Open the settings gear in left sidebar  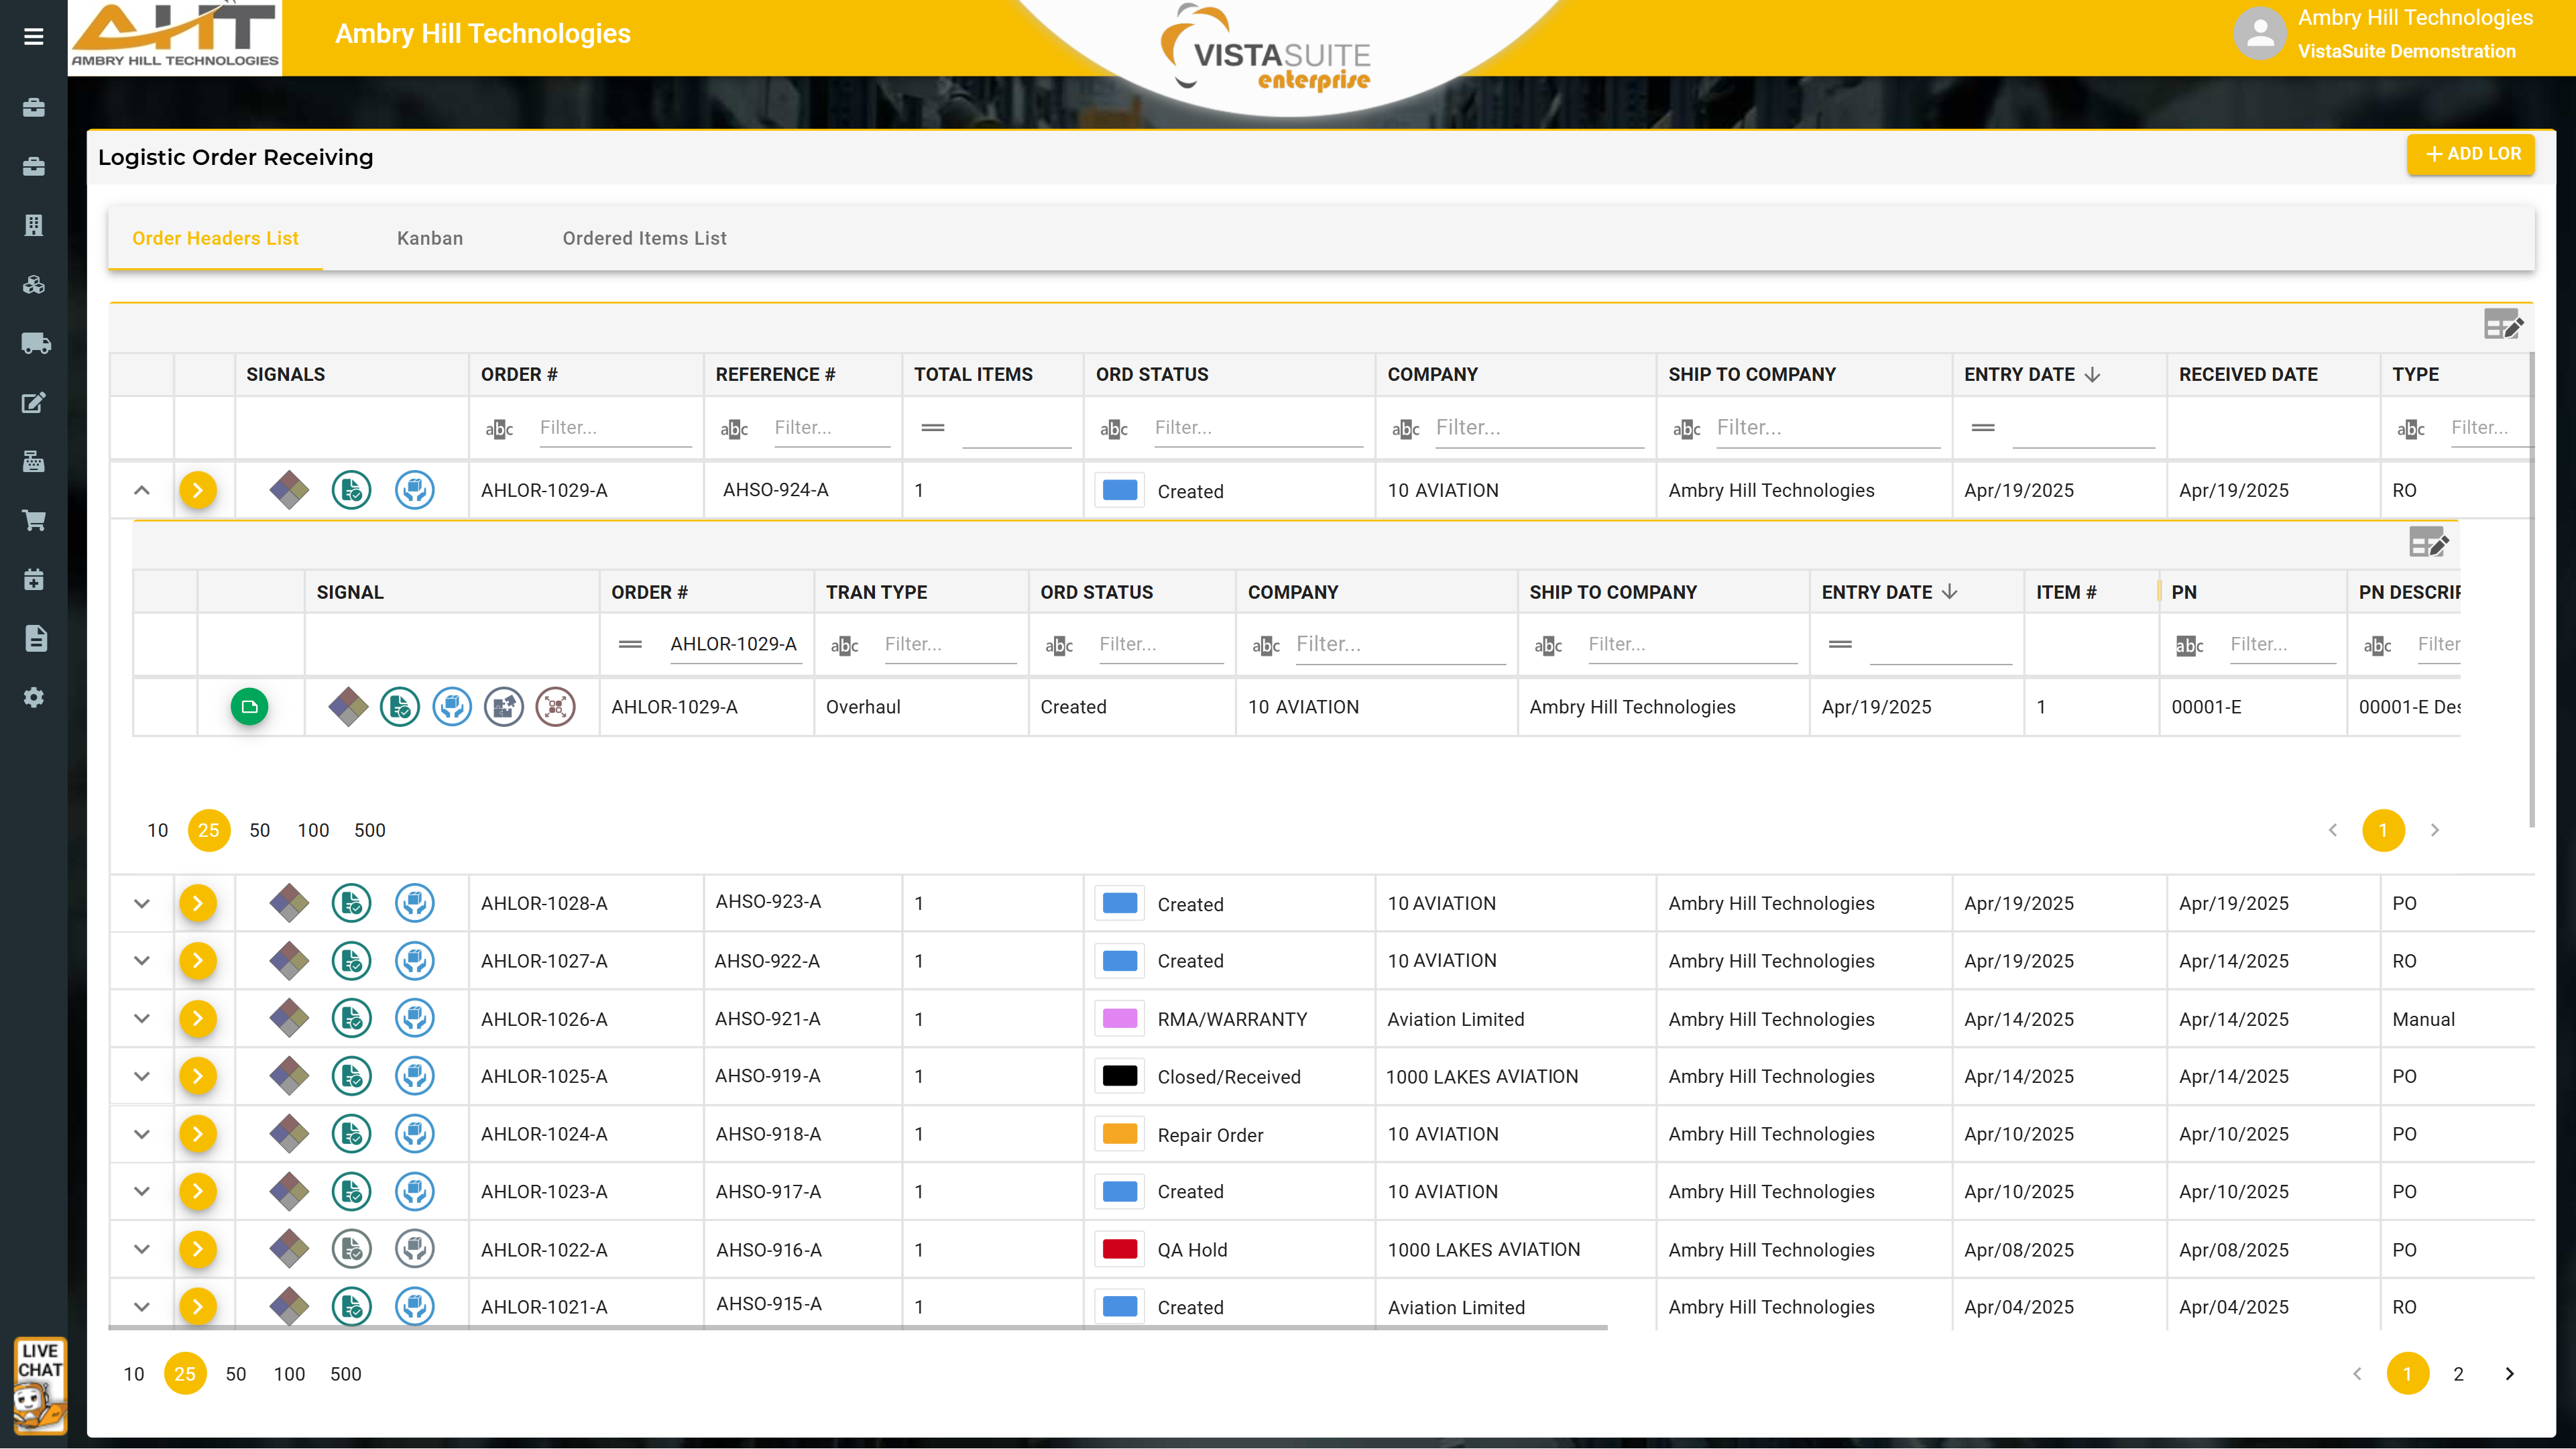click(x=34, y=697)
